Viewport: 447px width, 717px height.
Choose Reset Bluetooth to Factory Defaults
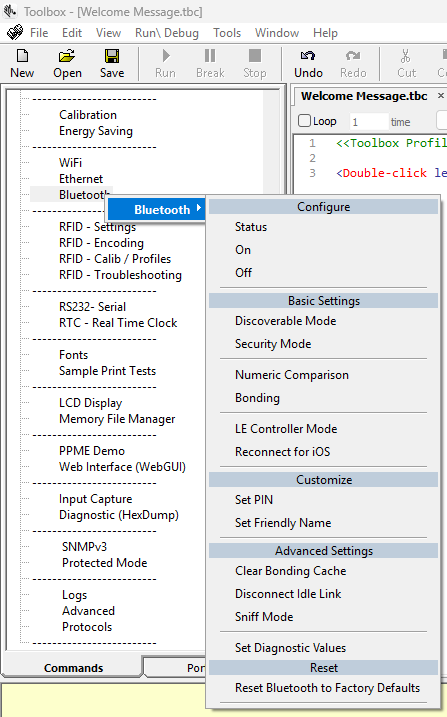(327, 688)
